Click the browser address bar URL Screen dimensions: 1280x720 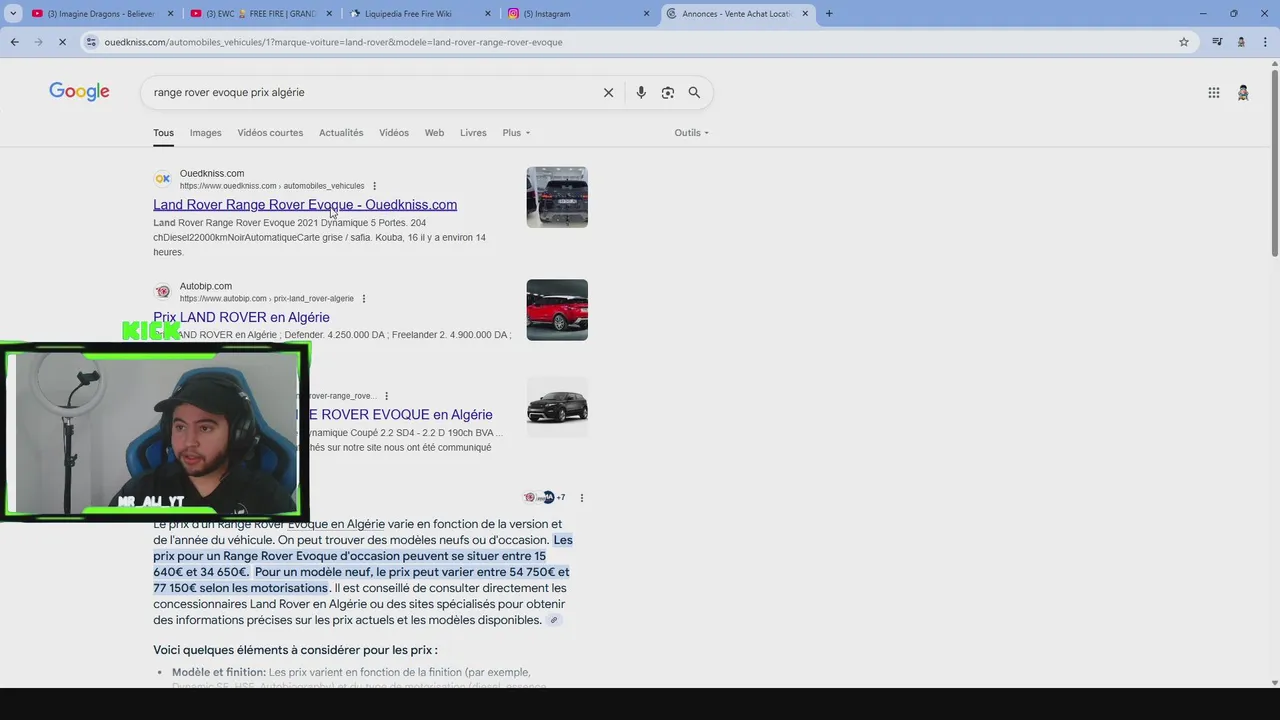point(333,42)
